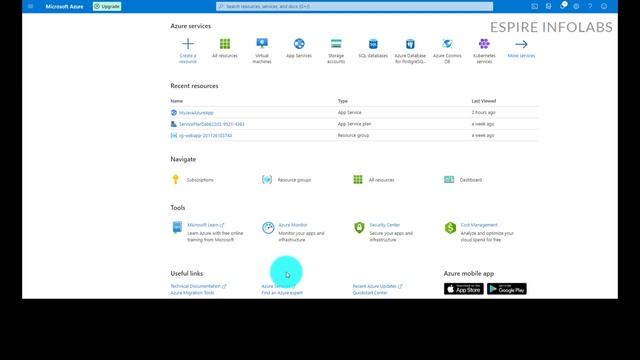Image resolution: width=640 pixels, height=360 pixels.
Task: Open Directory and subscription filter icon
Action: [549, 7]
